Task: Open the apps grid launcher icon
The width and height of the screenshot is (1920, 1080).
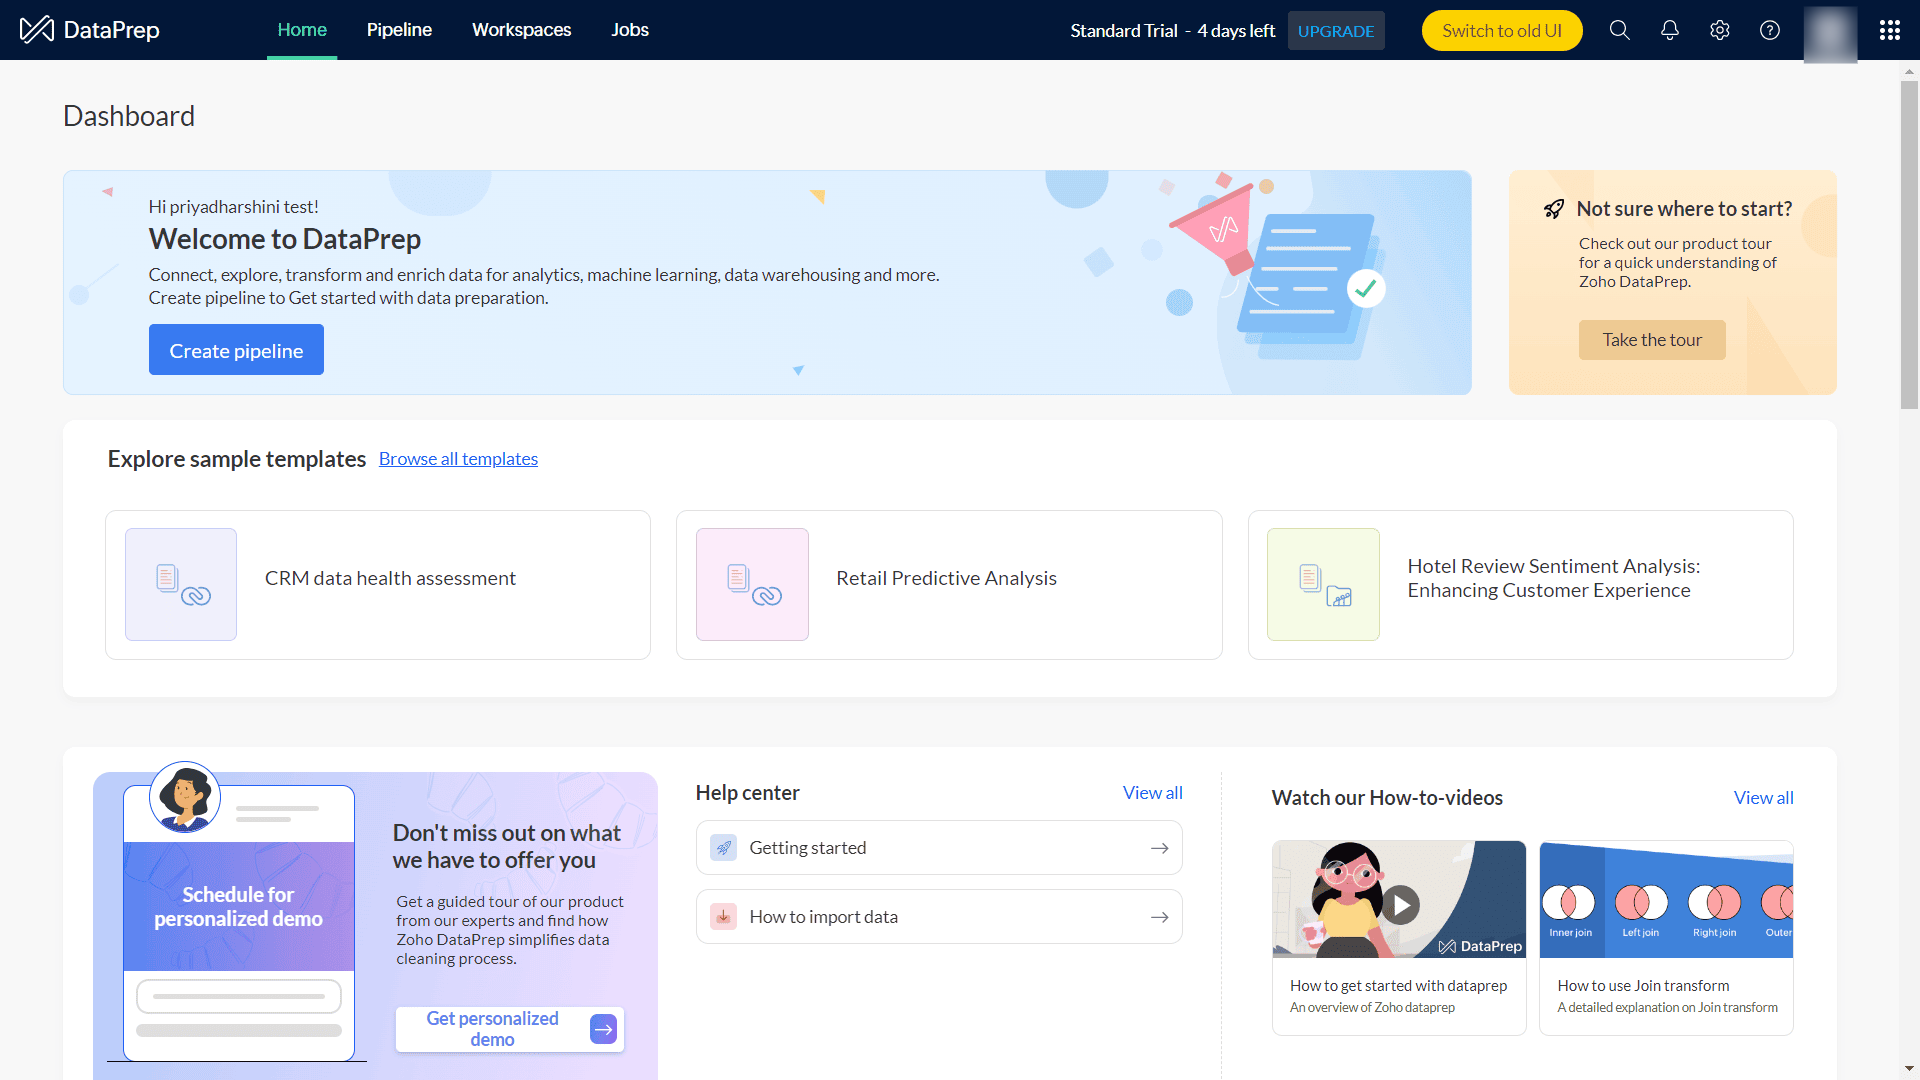Action: pyautogui.click(x=1889, y=30)
